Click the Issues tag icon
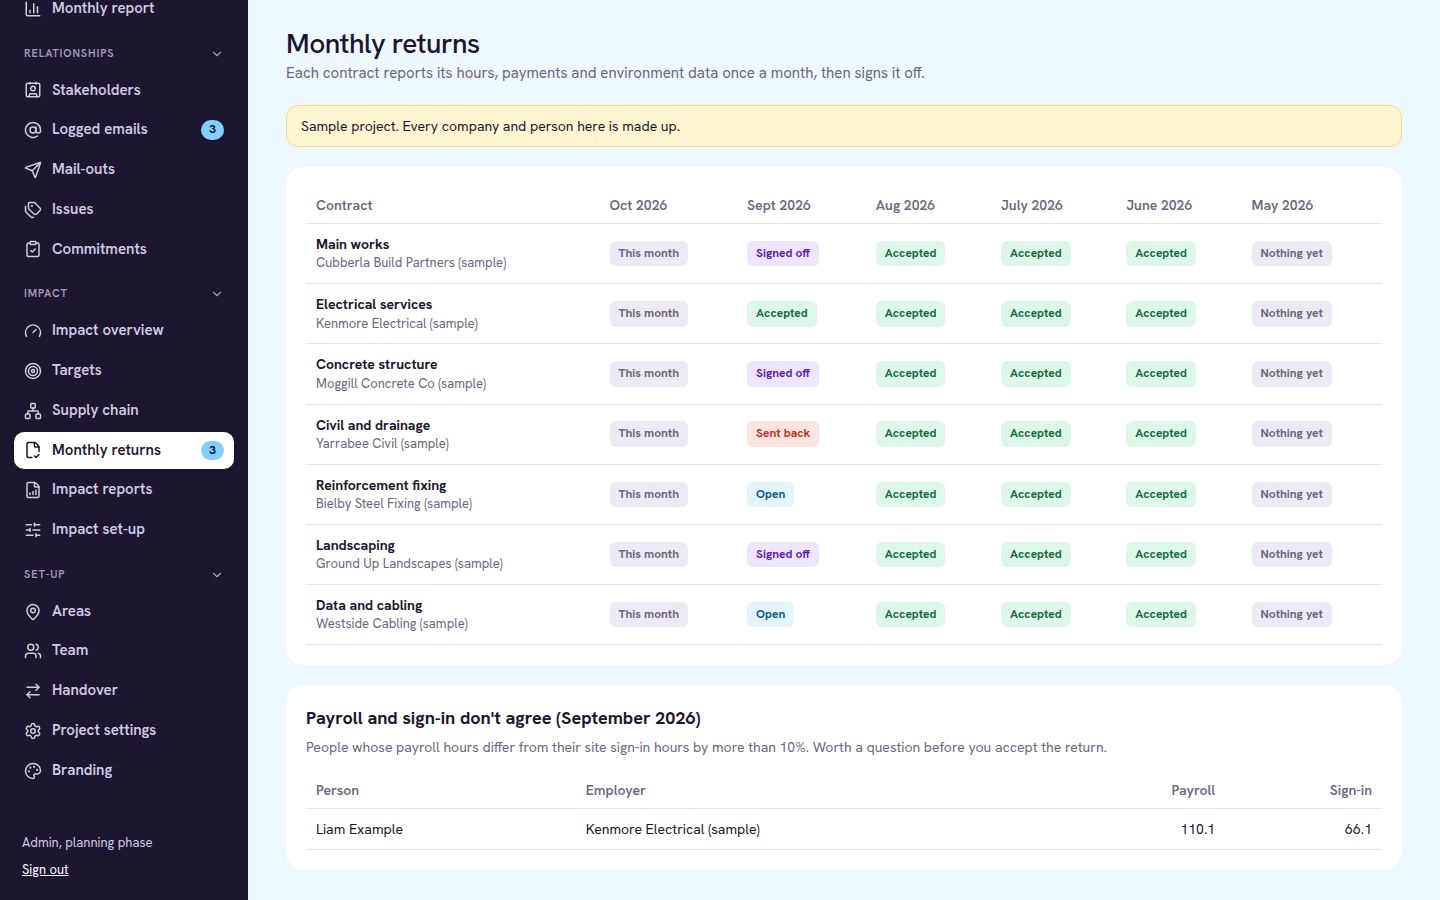Screen dimensions: 1440x900 click(x=33, y=210)
